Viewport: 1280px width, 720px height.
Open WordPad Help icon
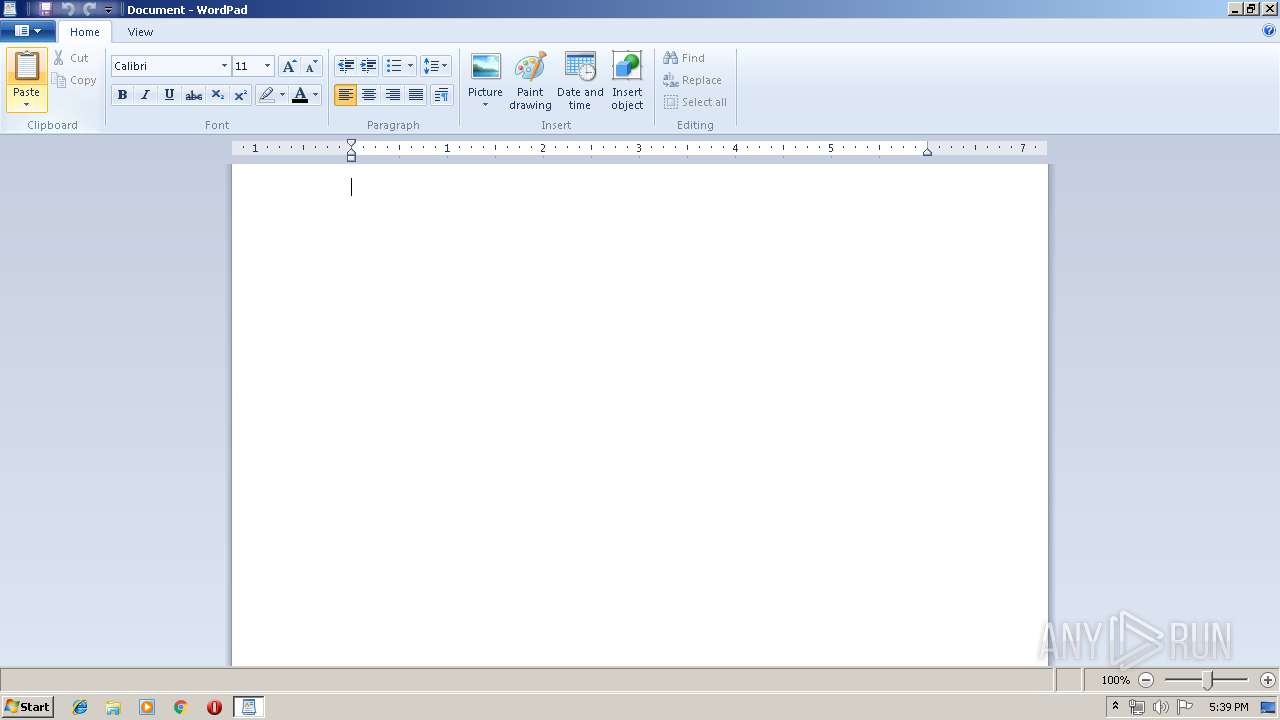point(1269,31)
